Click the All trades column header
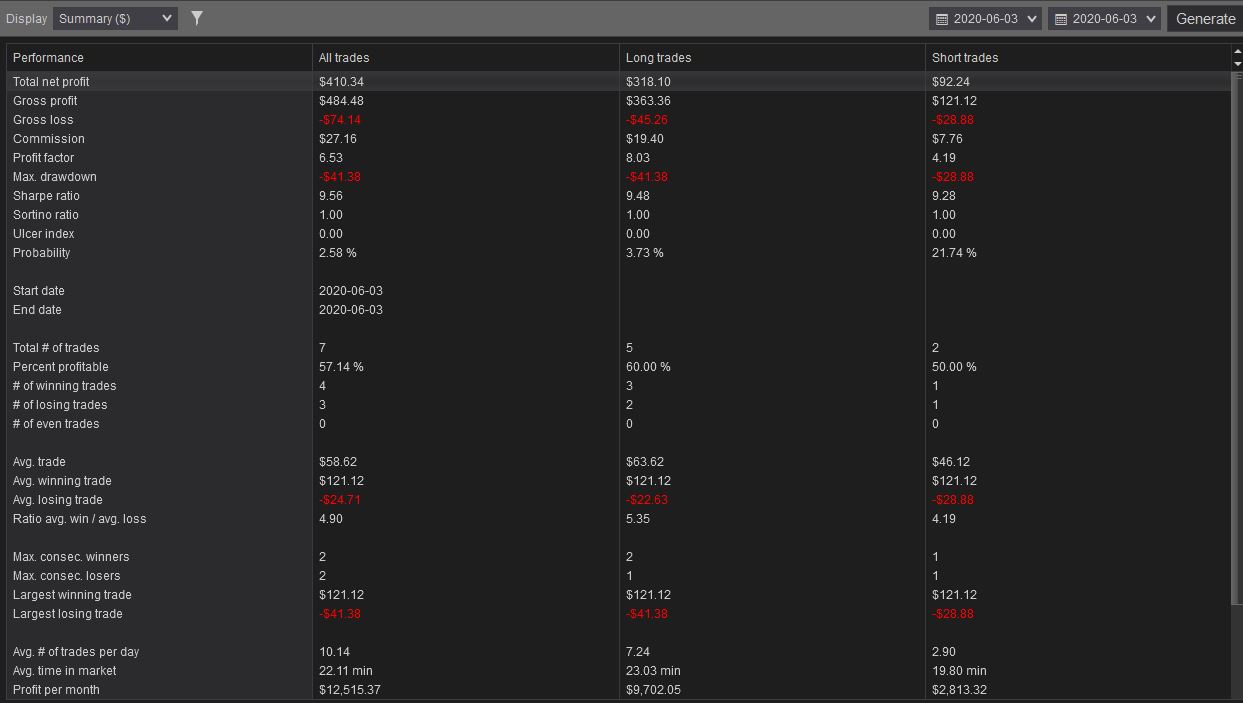Image resolution: width=1243 pixels, height=703 pixels. [x=466, y=58]
